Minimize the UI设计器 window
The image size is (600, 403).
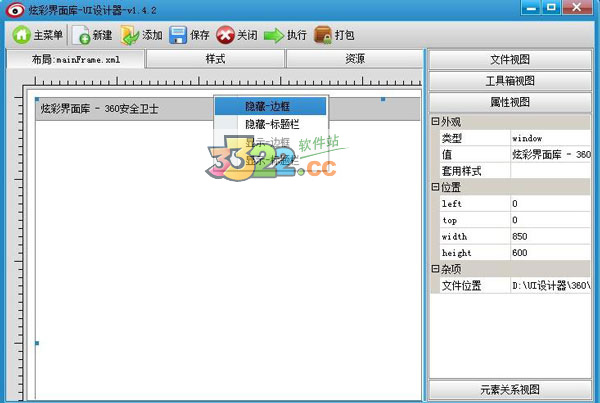pyautogui.click(x=531, y=8)
